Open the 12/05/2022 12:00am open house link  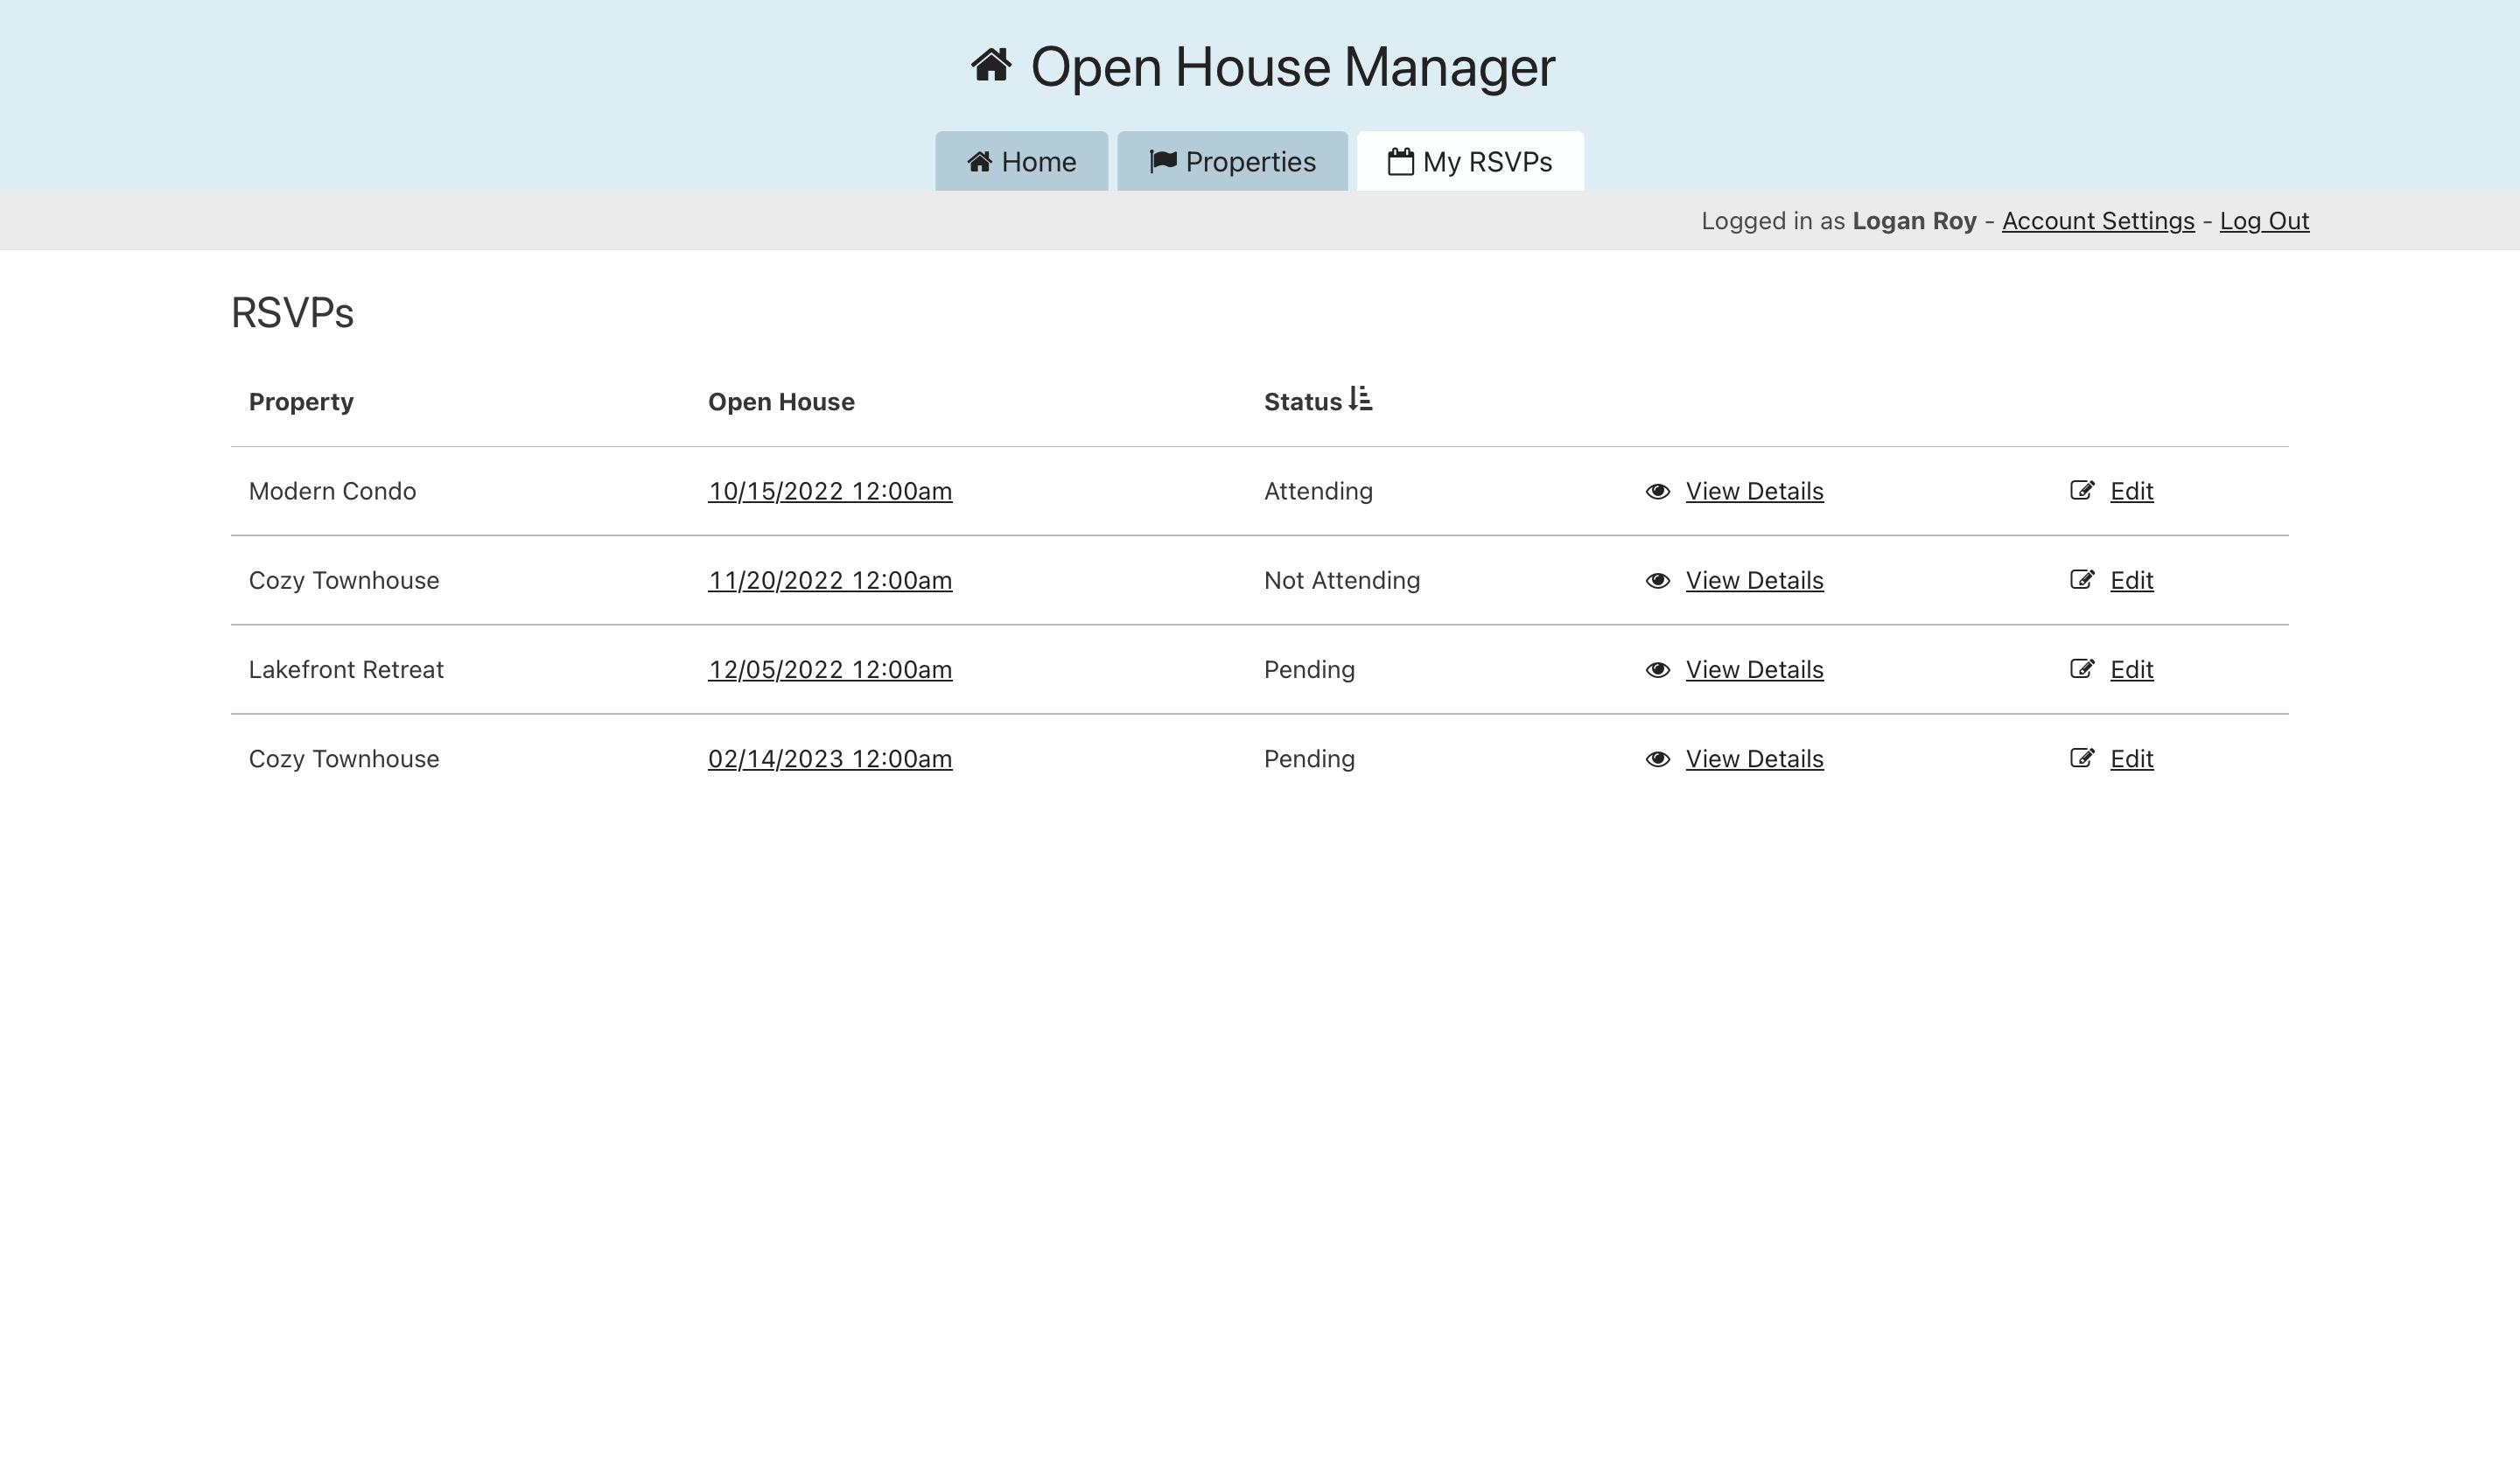[x=829, y=670]
